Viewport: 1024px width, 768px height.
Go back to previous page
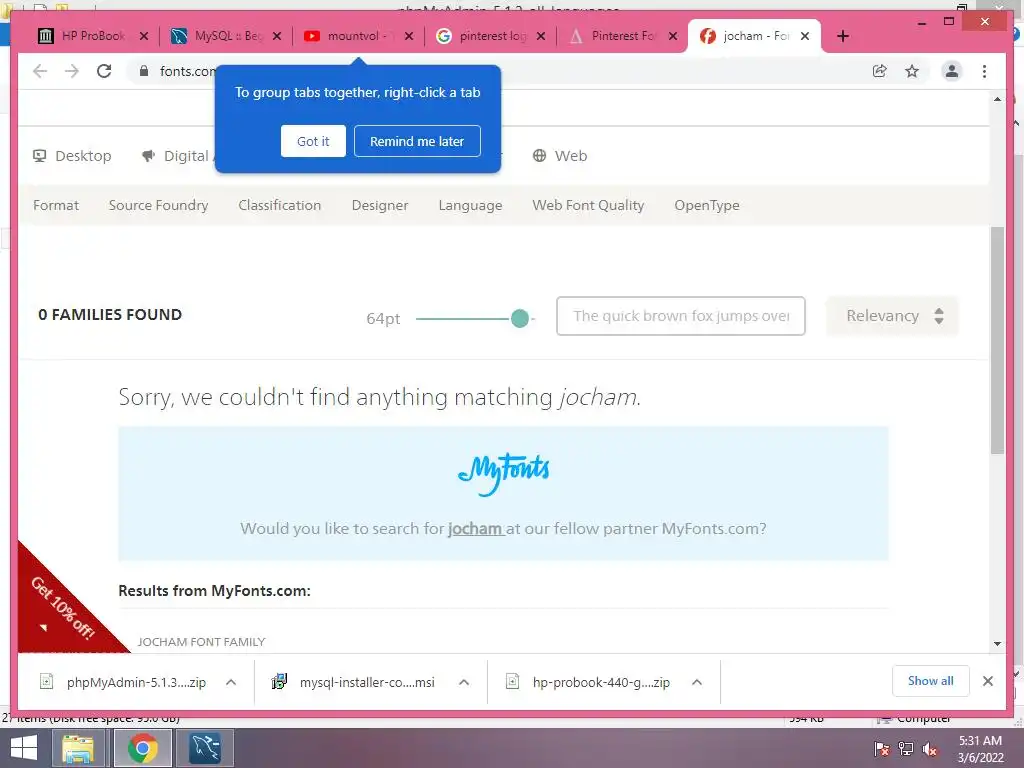click(x=40, y=71)
